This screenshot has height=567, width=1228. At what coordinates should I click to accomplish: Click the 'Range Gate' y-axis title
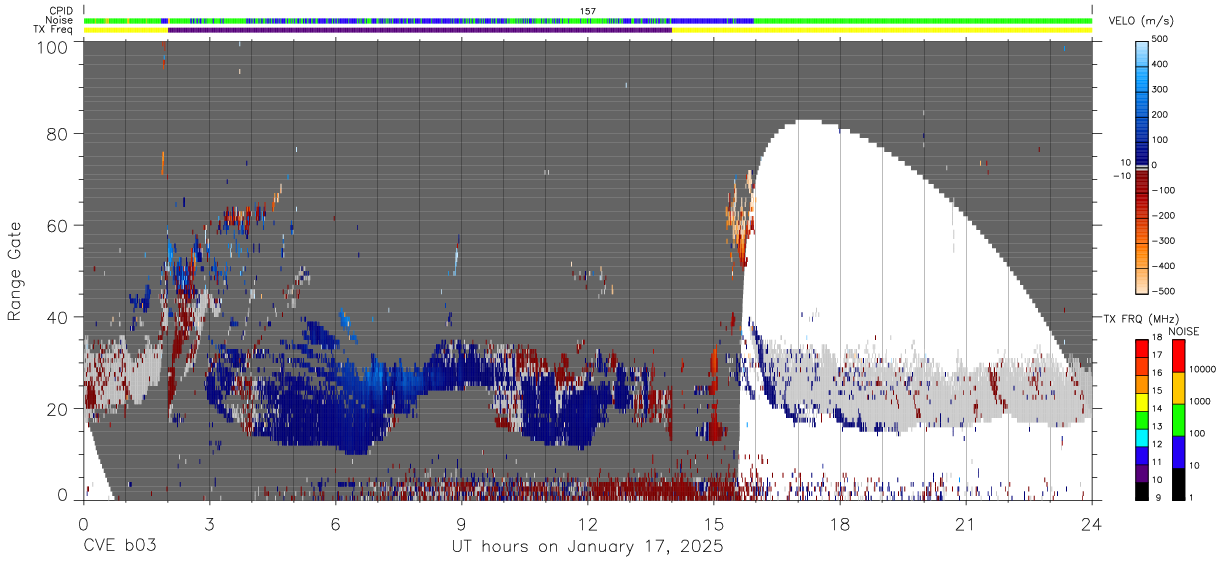click(15, 271)
